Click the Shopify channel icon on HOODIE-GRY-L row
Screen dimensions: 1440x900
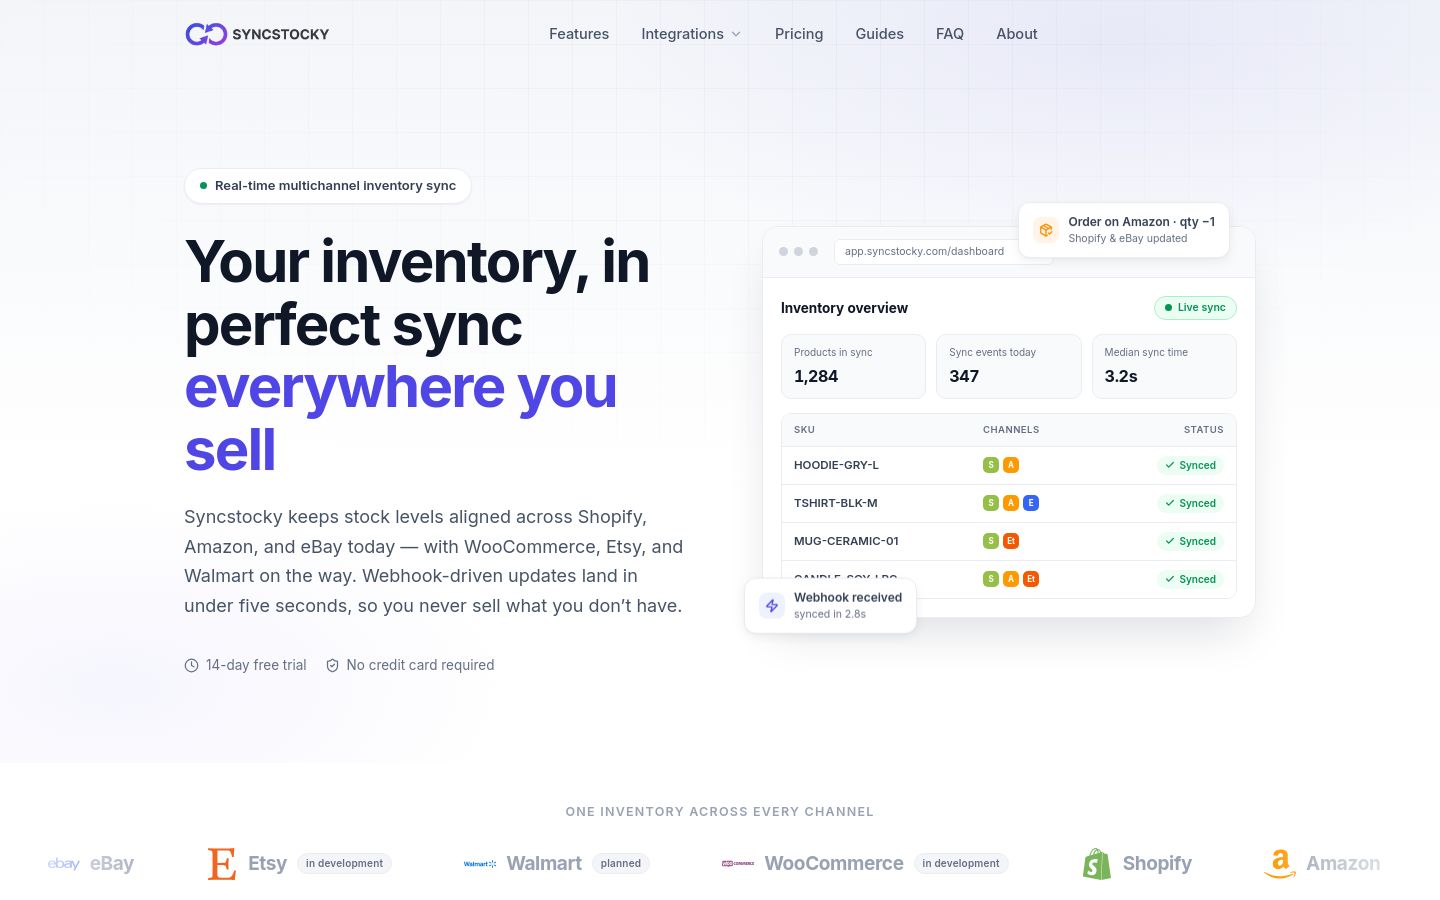pos(991,465)
